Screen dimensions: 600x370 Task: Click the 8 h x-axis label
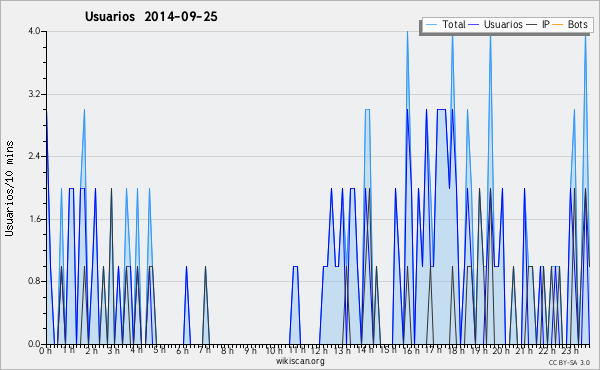[x=227, y=351]
